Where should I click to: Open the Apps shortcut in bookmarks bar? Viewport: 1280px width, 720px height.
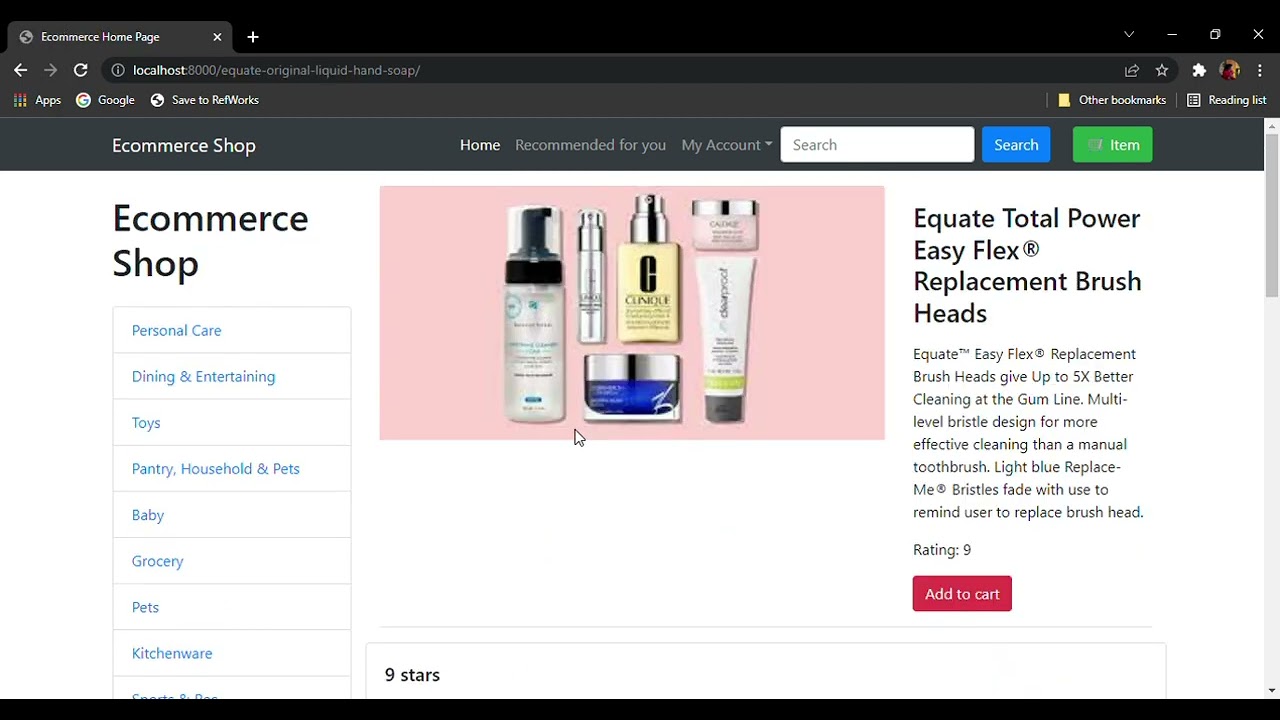[37, 100]
